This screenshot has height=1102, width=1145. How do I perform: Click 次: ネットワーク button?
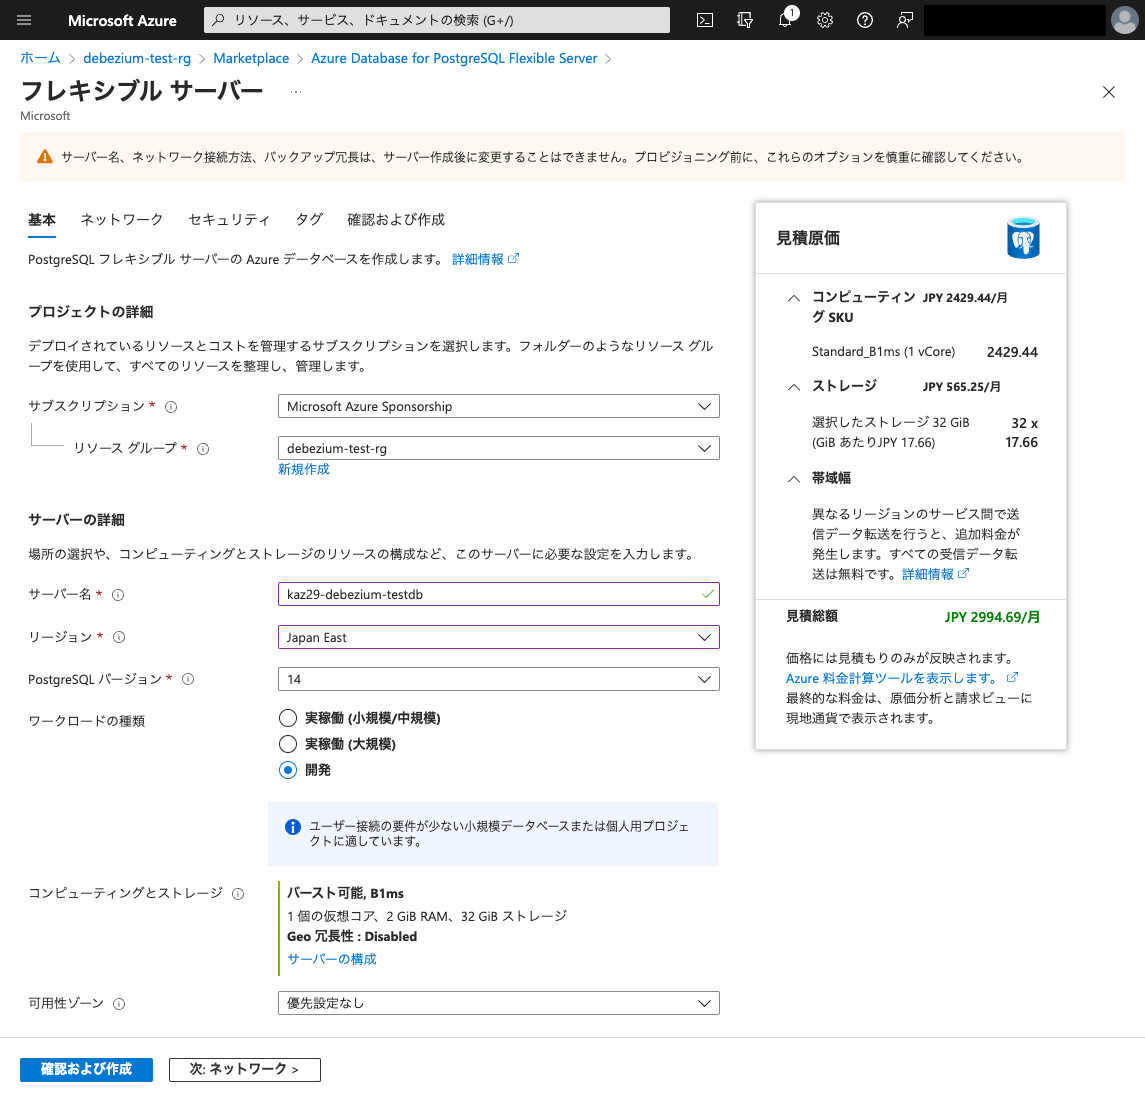pyautogui.click(x=245, y=1070)
